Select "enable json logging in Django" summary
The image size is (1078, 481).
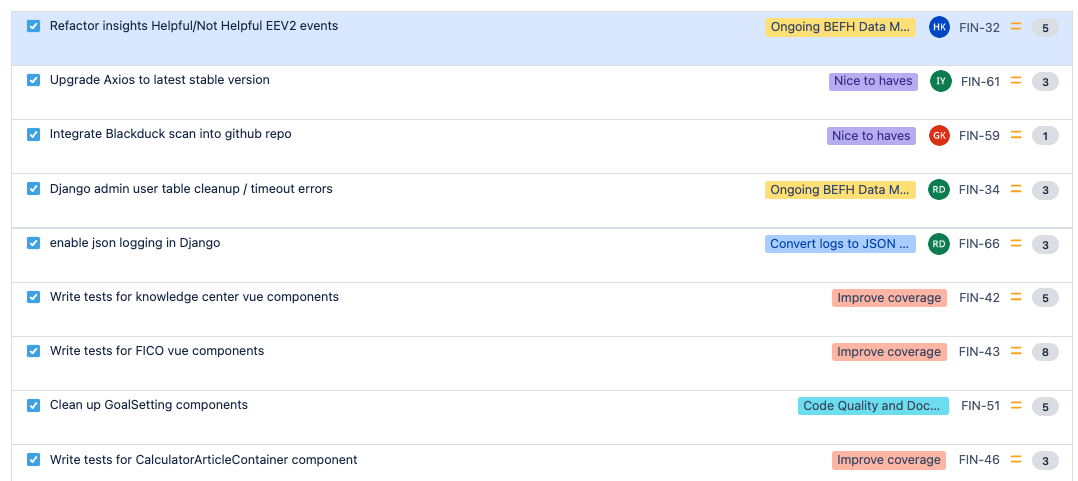coord(135,243)
